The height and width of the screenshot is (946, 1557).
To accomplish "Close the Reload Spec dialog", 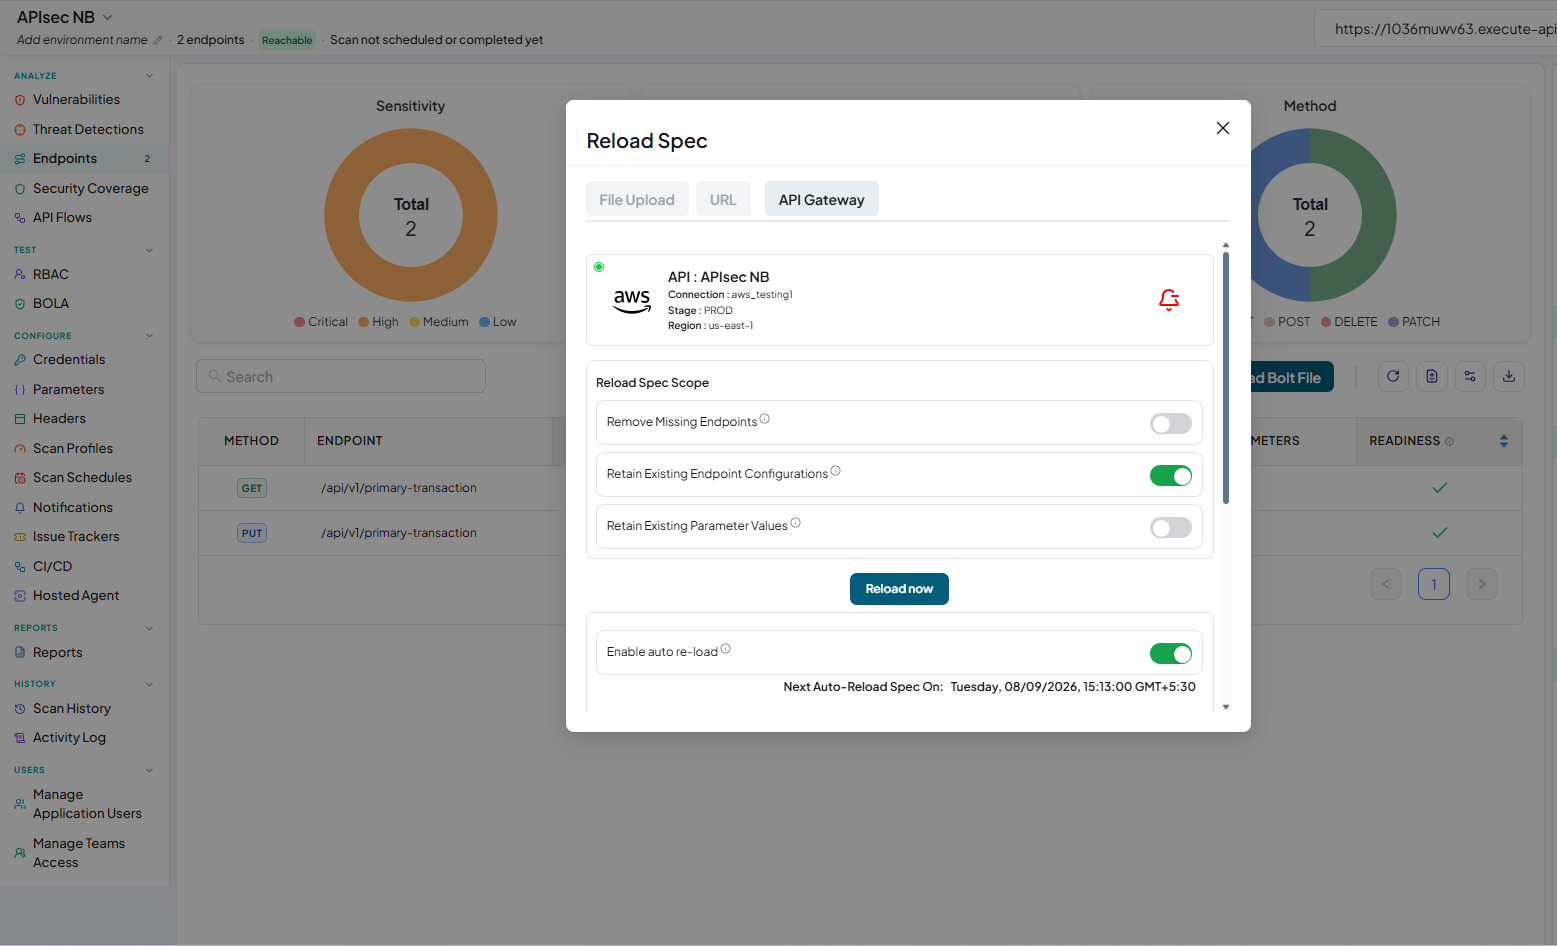I will coord(1223,128).
